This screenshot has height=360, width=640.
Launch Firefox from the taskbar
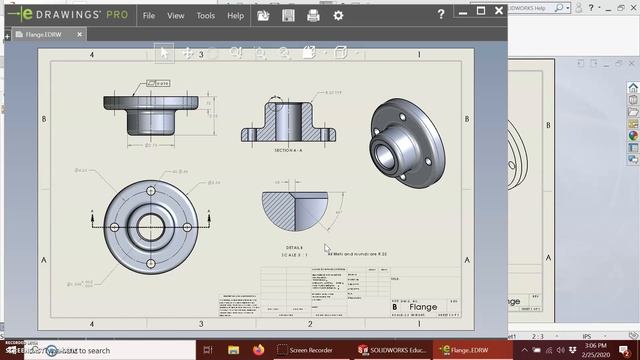point(258,350)
